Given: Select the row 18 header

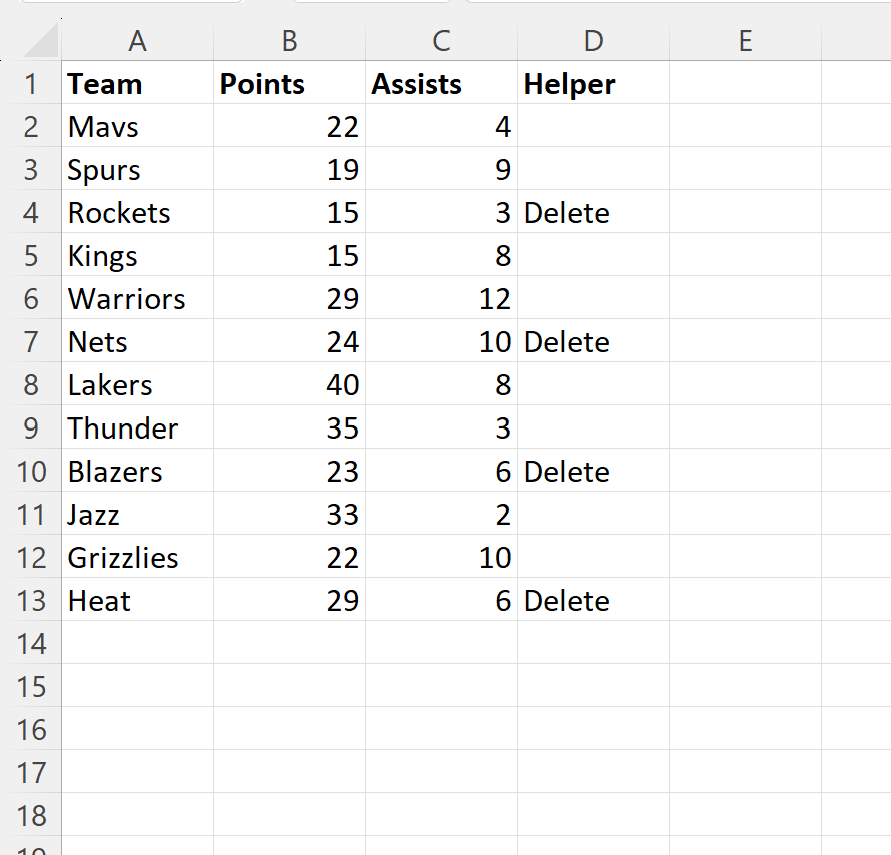Looking at the screenshot, I should pyautogui.click(x=31, y=816).
